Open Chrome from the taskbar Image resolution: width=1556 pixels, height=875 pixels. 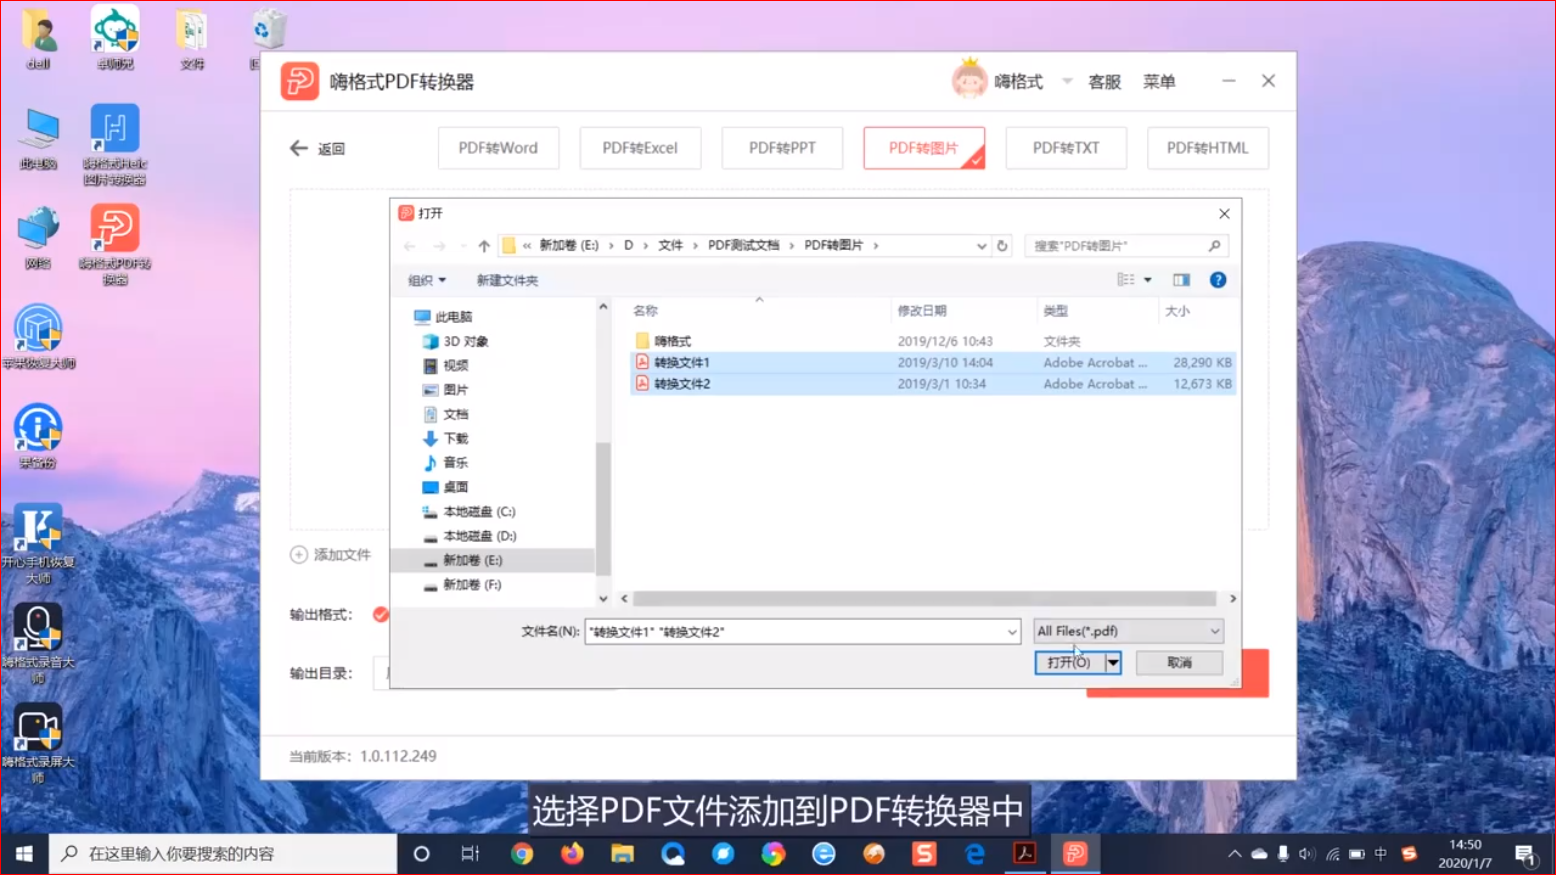(522, 853)
